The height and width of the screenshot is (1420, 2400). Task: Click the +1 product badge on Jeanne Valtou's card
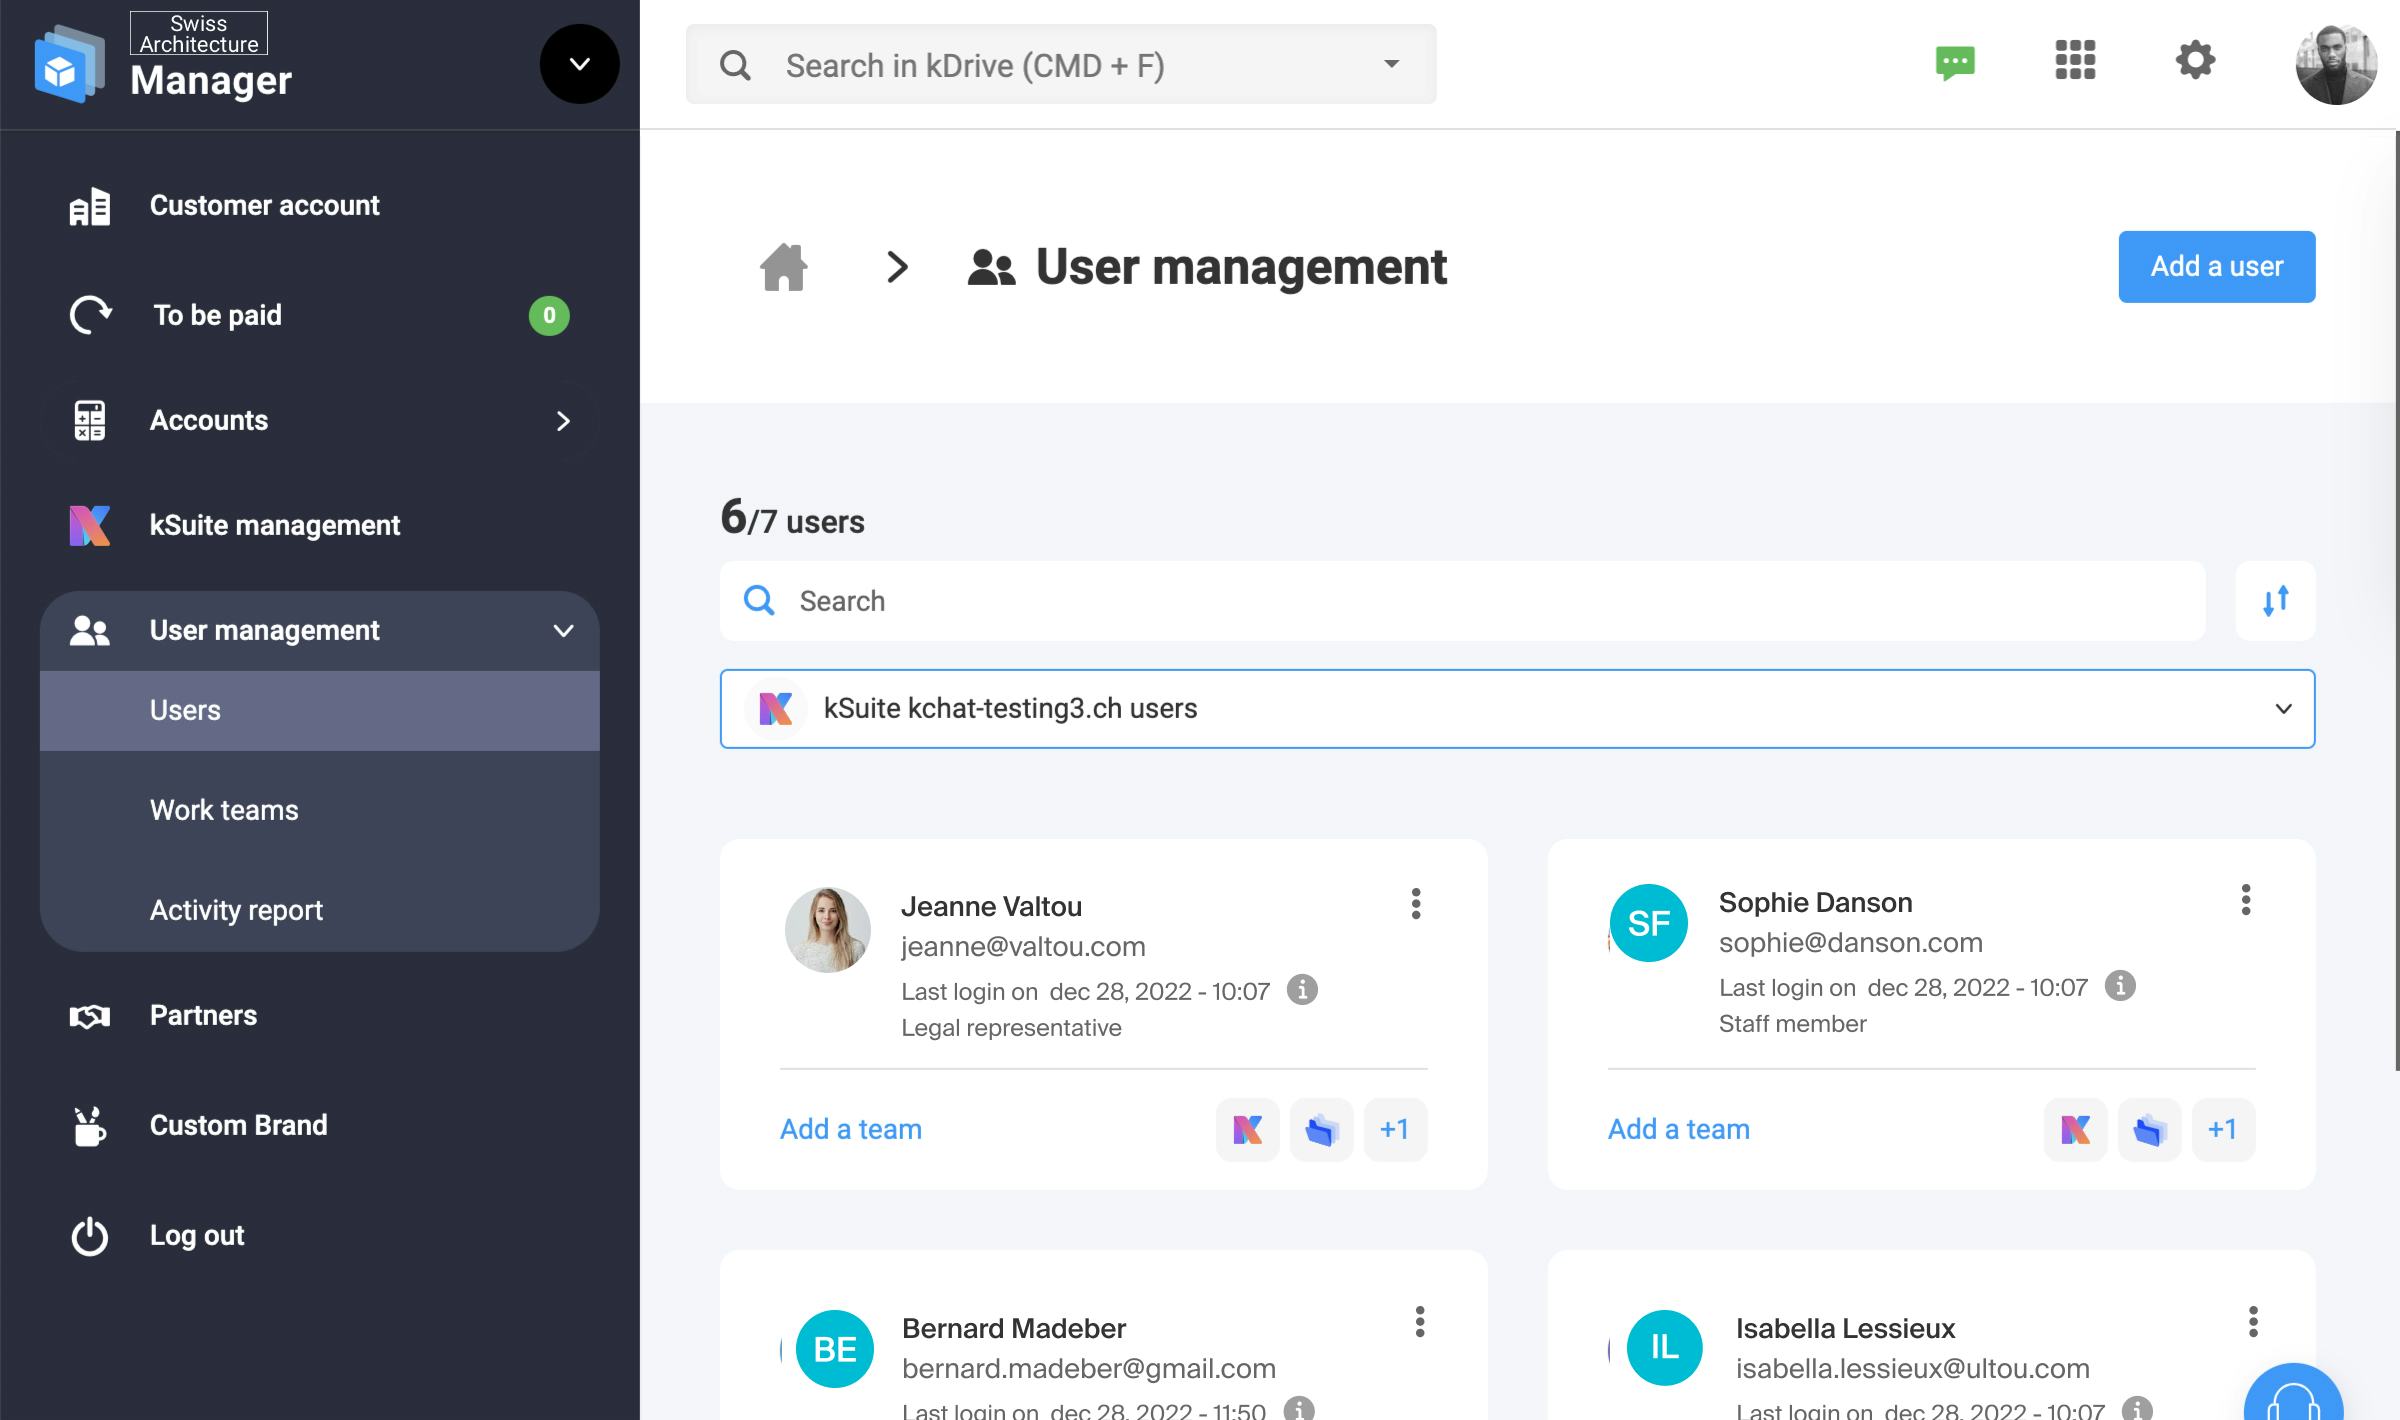click(x=1396, y=1129)
